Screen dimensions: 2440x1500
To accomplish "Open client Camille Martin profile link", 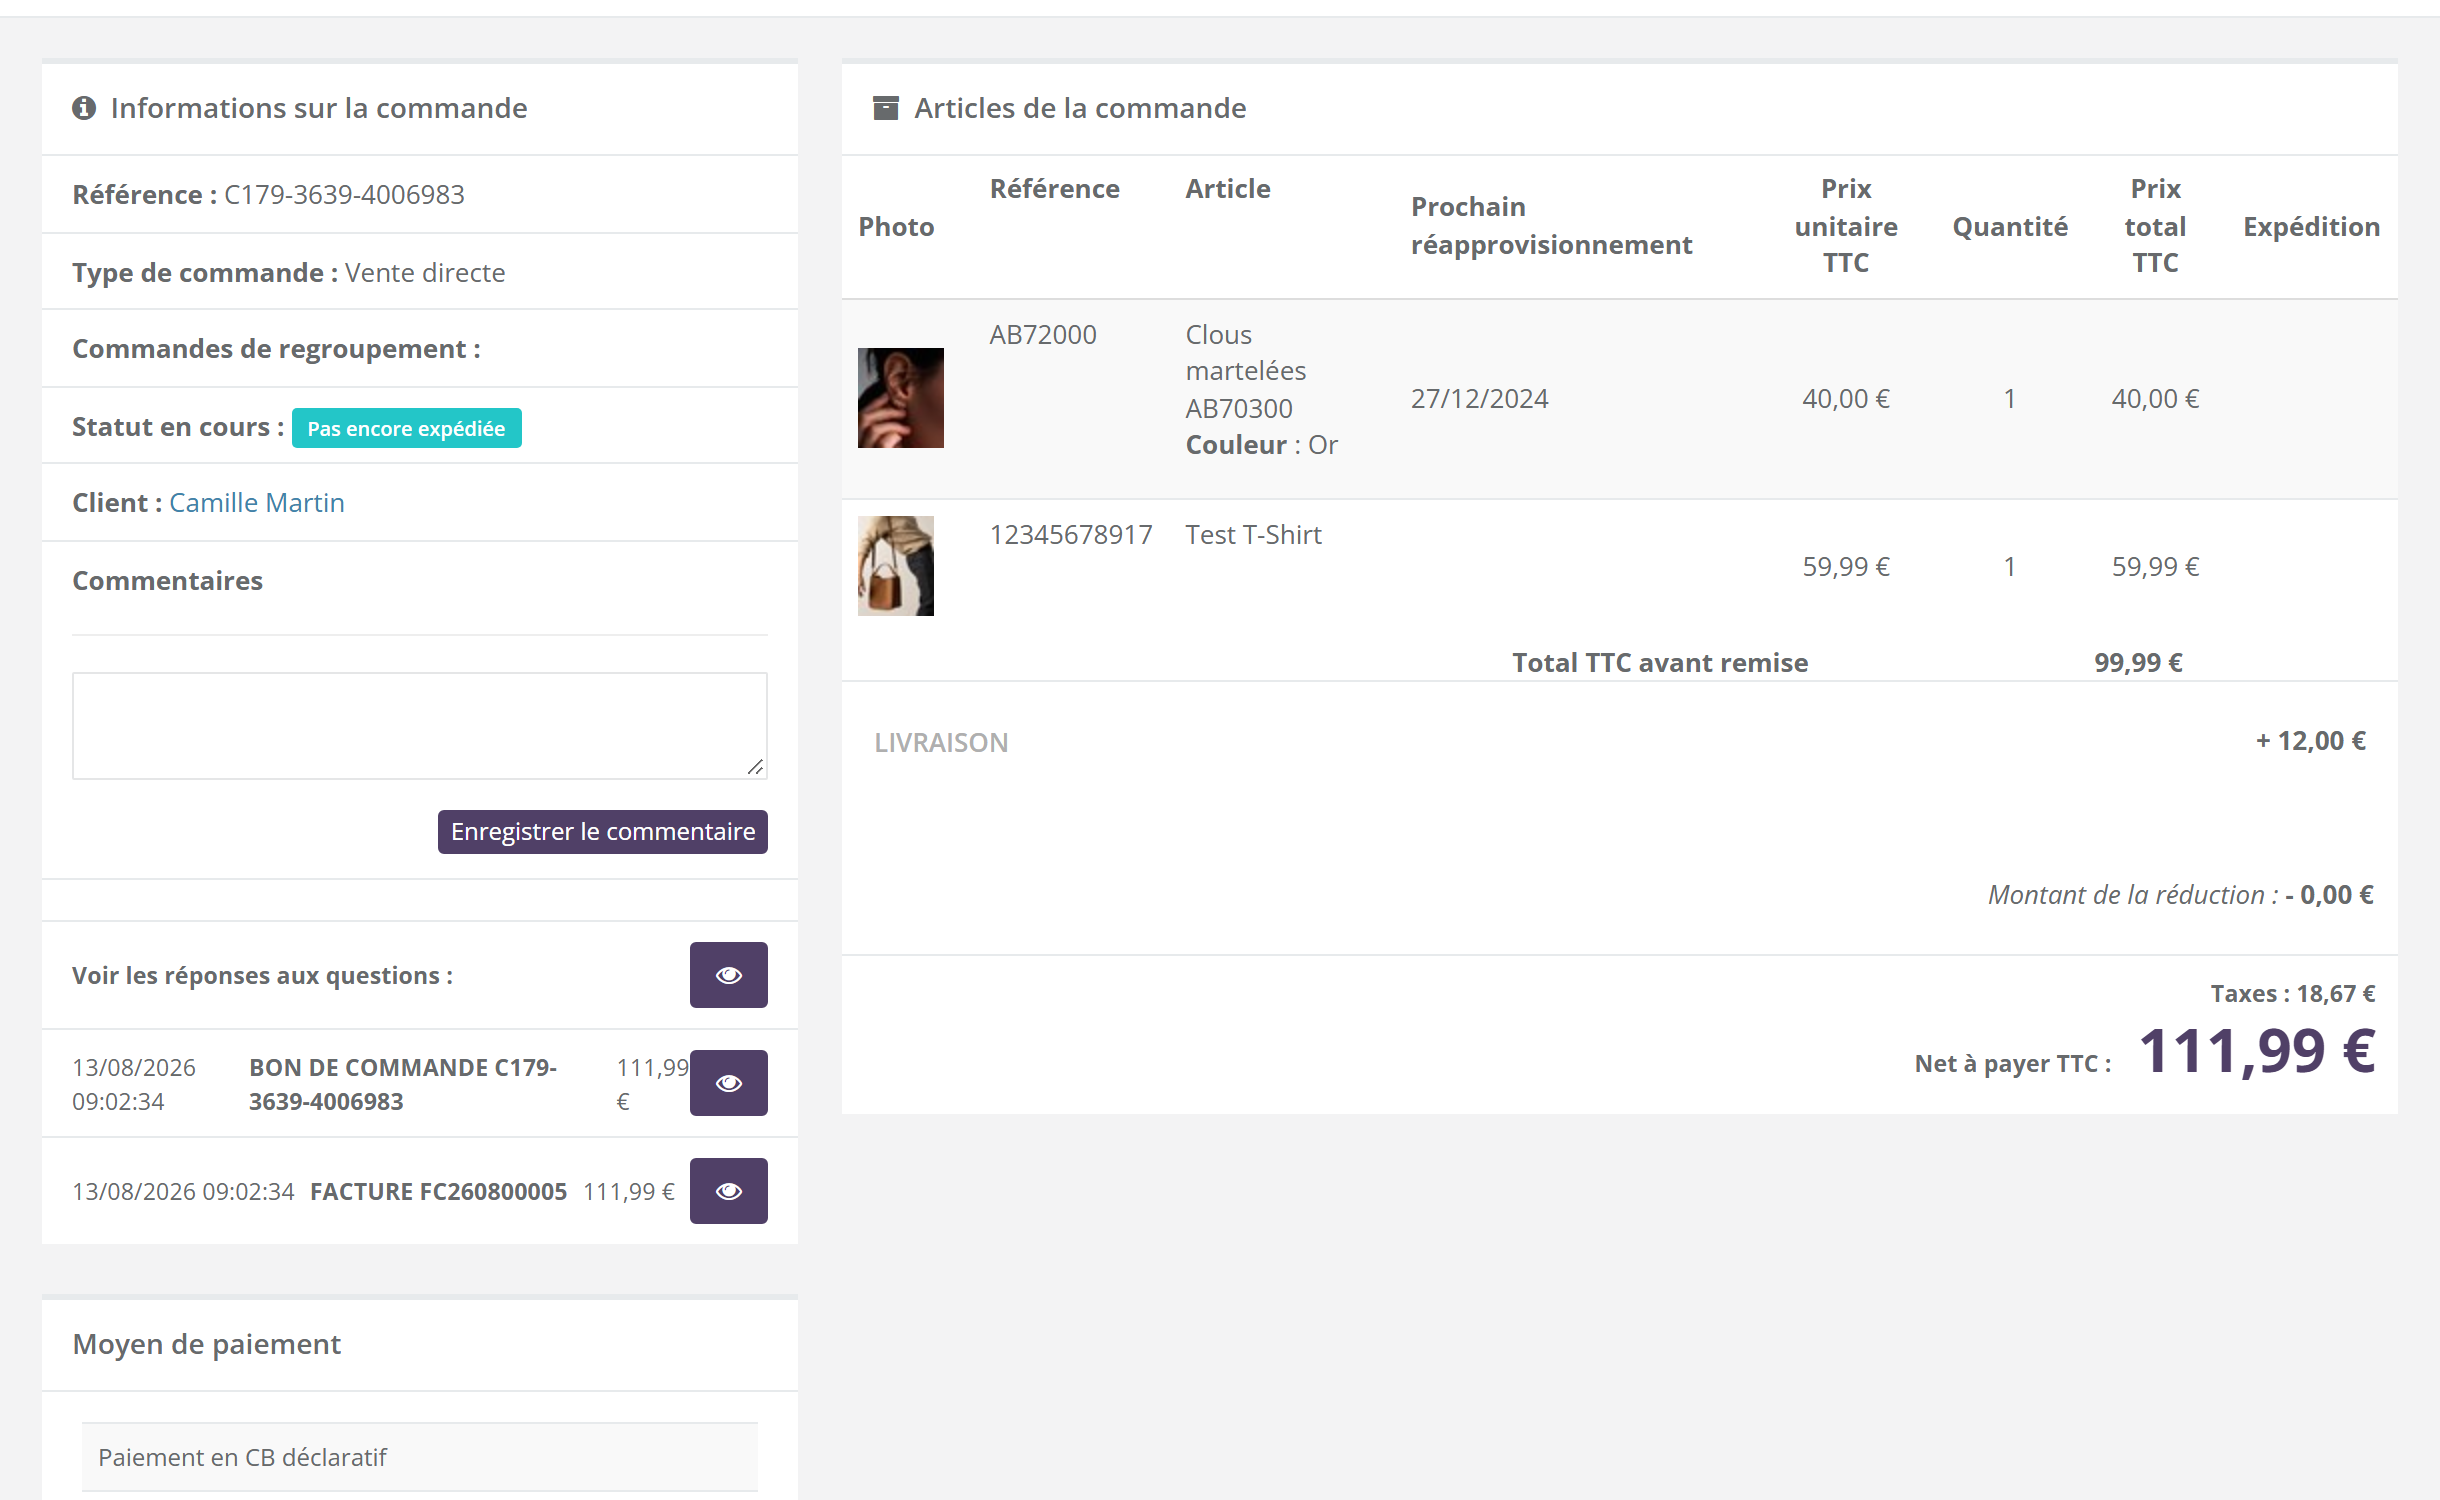I will point(257,503).
